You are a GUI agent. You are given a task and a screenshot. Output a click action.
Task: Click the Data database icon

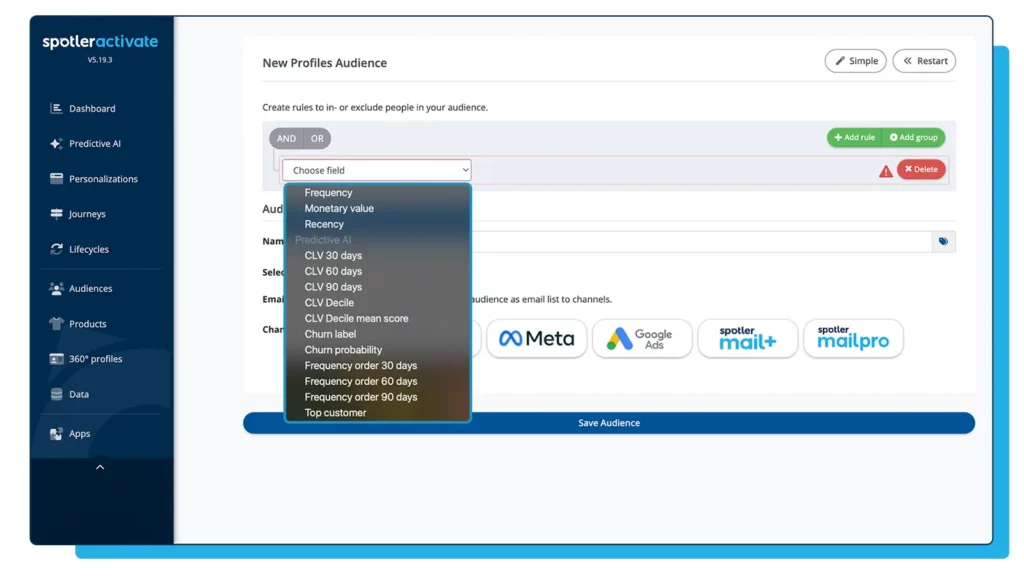point(58,393)
